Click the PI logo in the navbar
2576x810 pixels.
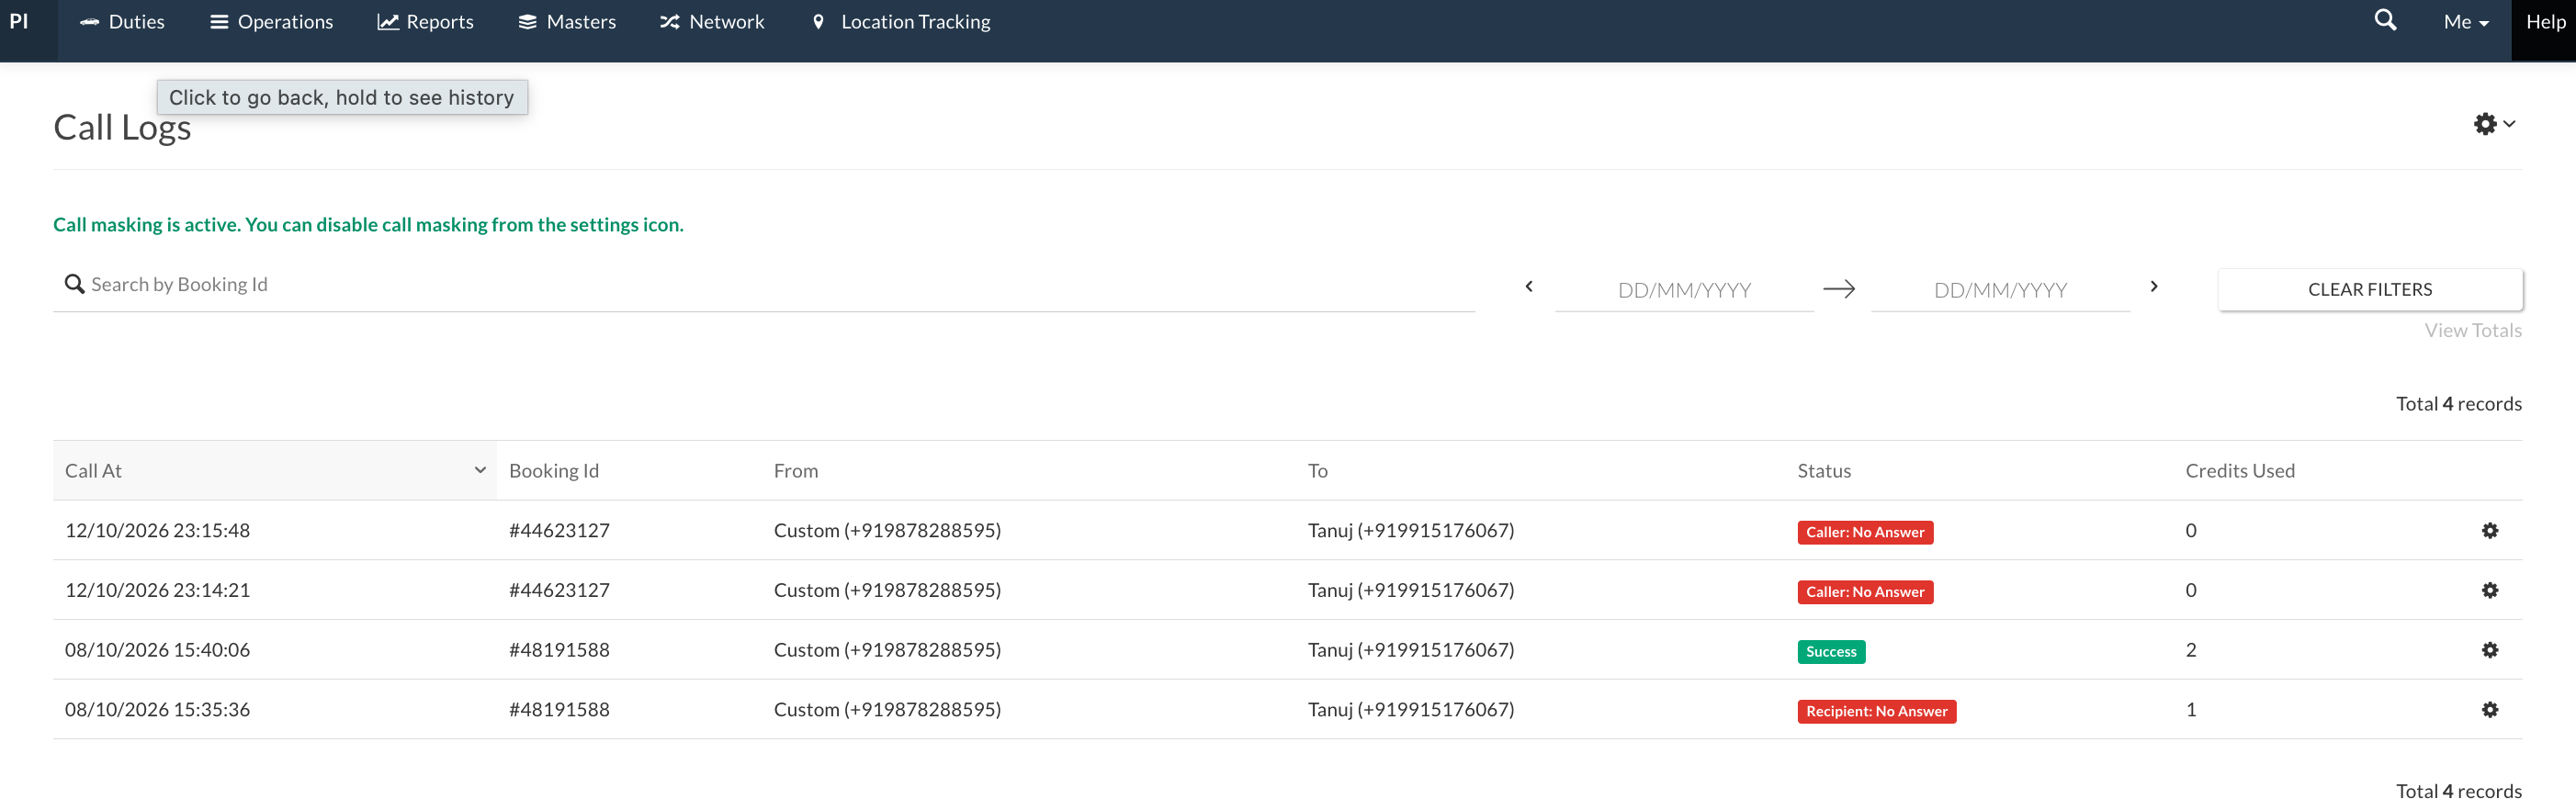click(19, 22)
